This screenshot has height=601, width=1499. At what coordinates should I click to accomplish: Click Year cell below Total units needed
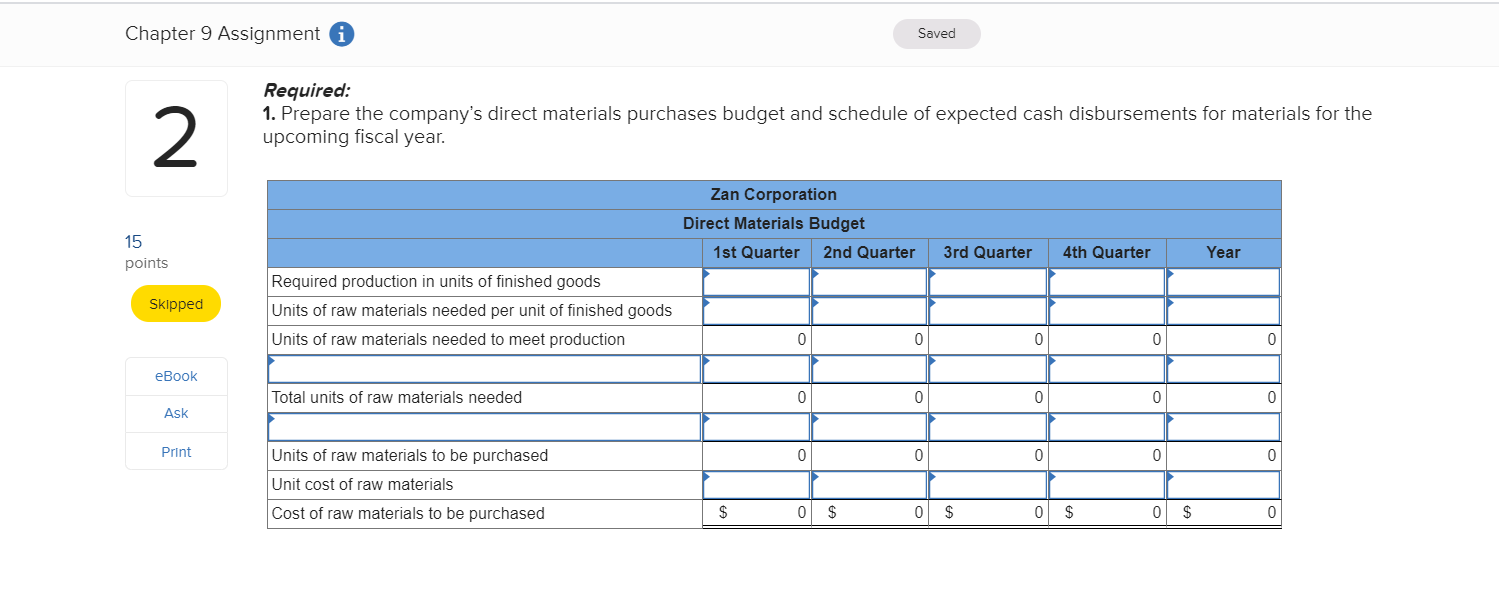pos(1223,427)
